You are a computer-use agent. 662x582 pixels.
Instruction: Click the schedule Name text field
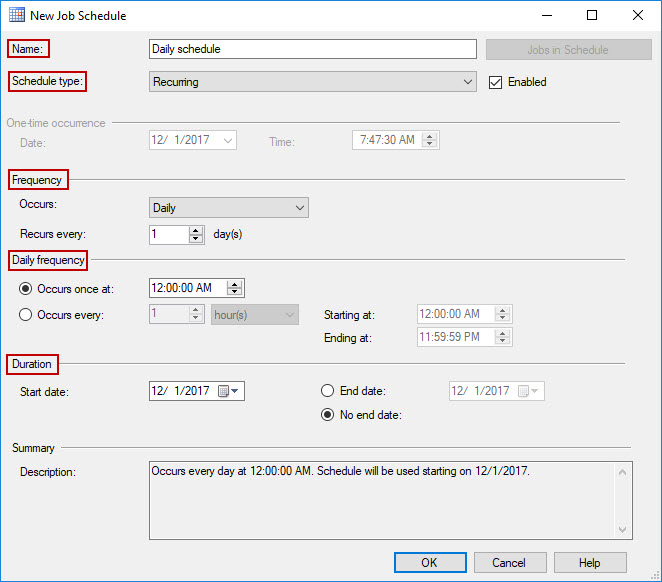tap(313, 49)
